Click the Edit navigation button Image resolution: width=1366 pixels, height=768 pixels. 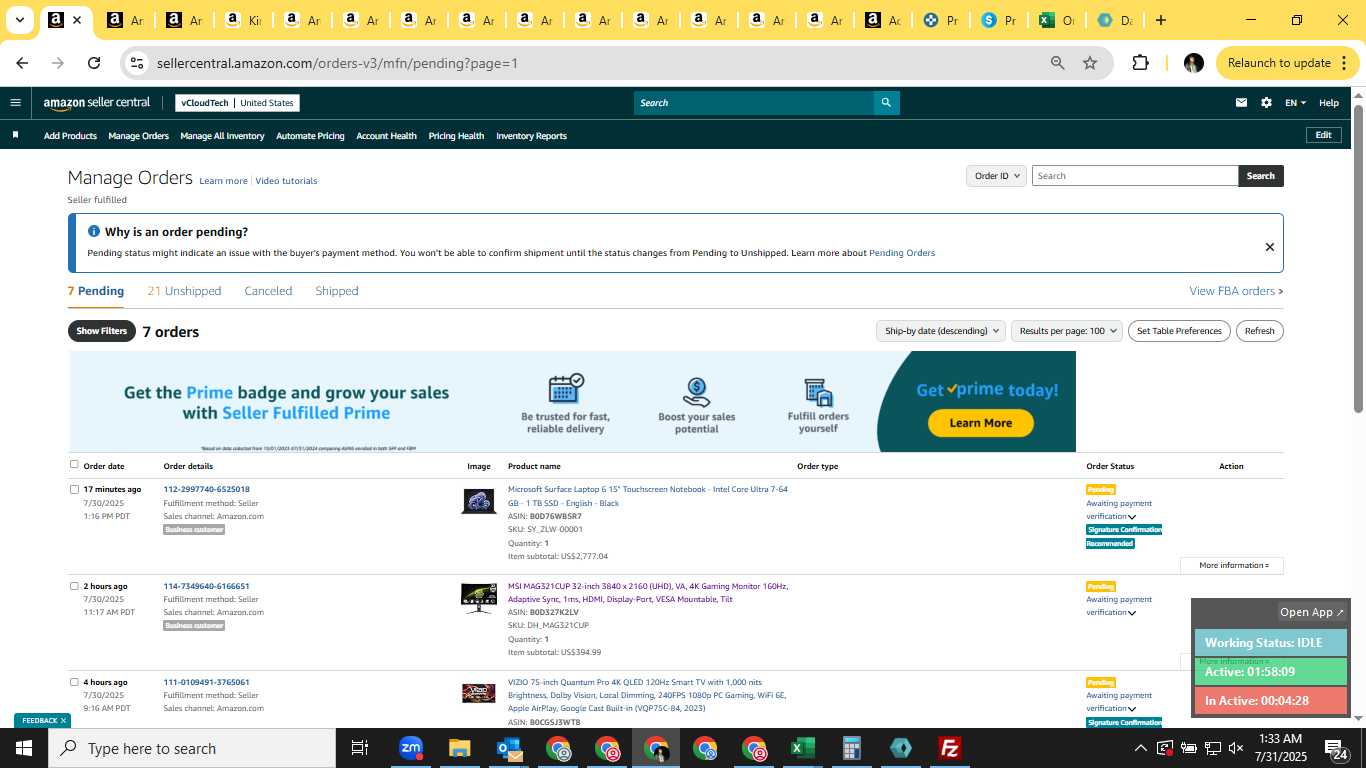(1323, 135)
